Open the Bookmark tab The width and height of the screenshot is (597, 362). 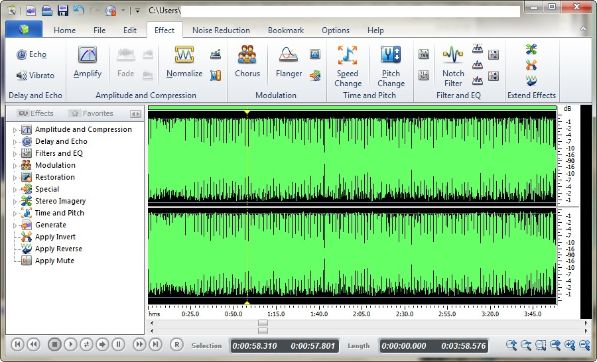click(x=286, y=30)
